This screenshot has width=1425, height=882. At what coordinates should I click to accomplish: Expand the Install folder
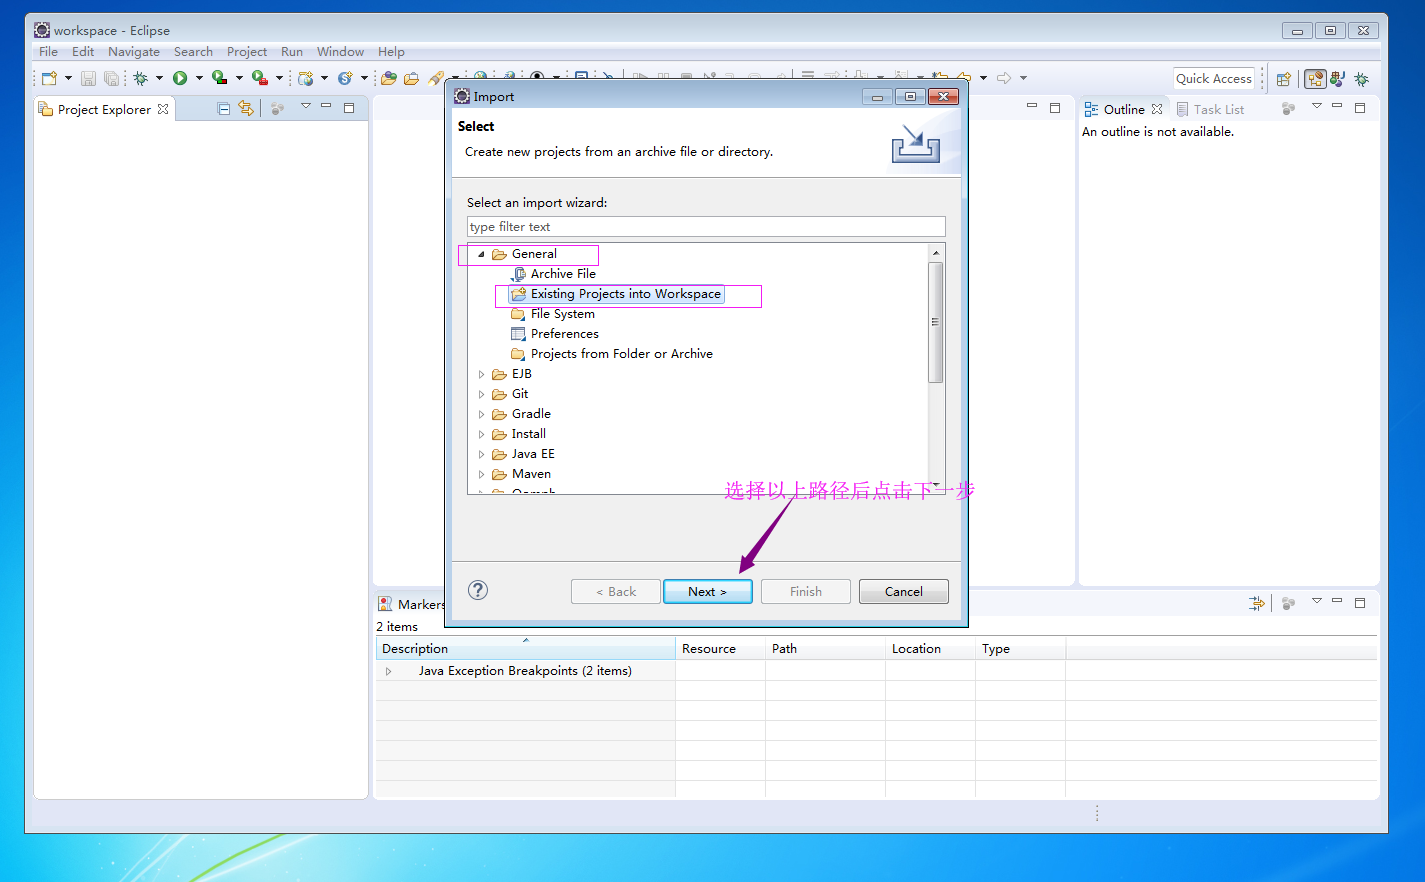[481, 434]
